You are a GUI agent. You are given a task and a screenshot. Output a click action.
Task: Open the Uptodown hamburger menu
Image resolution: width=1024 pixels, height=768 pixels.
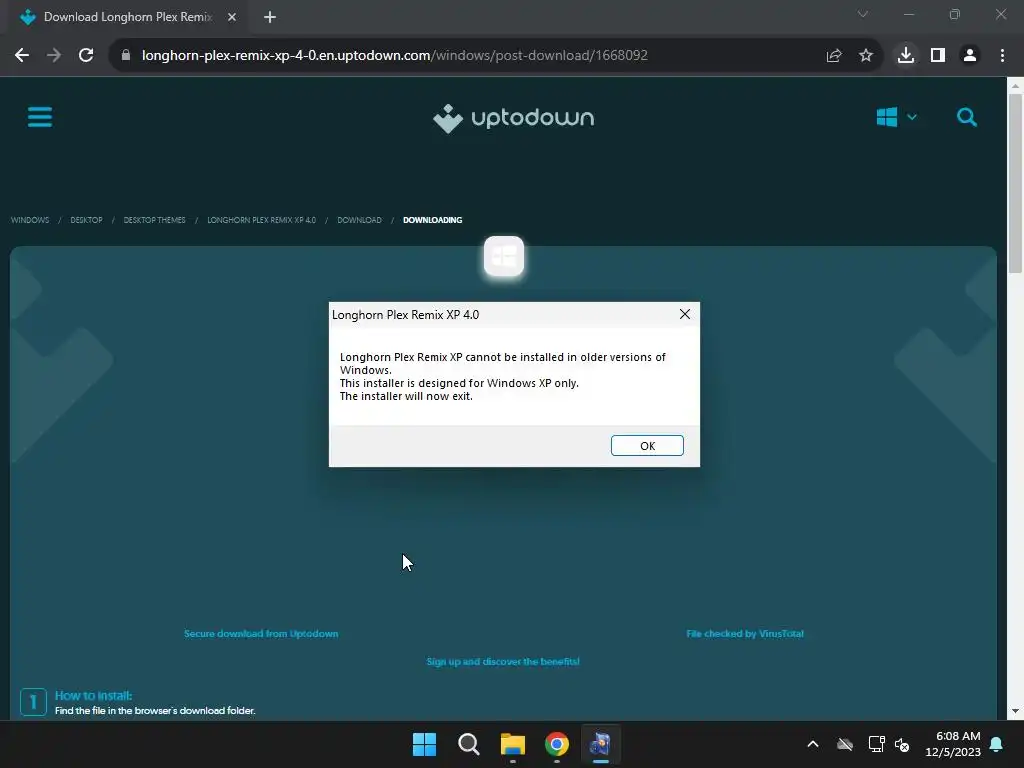[40, 118]
